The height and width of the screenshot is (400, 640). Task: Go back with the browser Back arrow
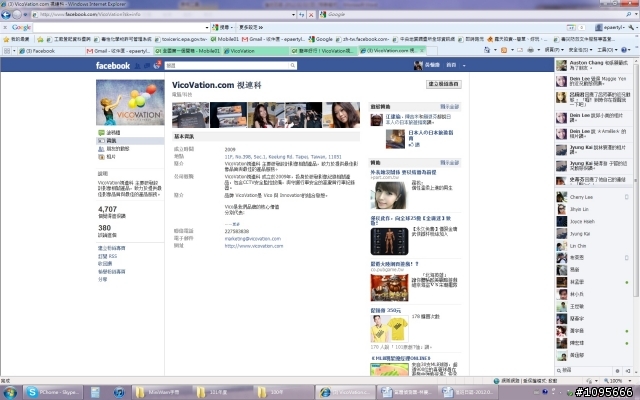6,15
